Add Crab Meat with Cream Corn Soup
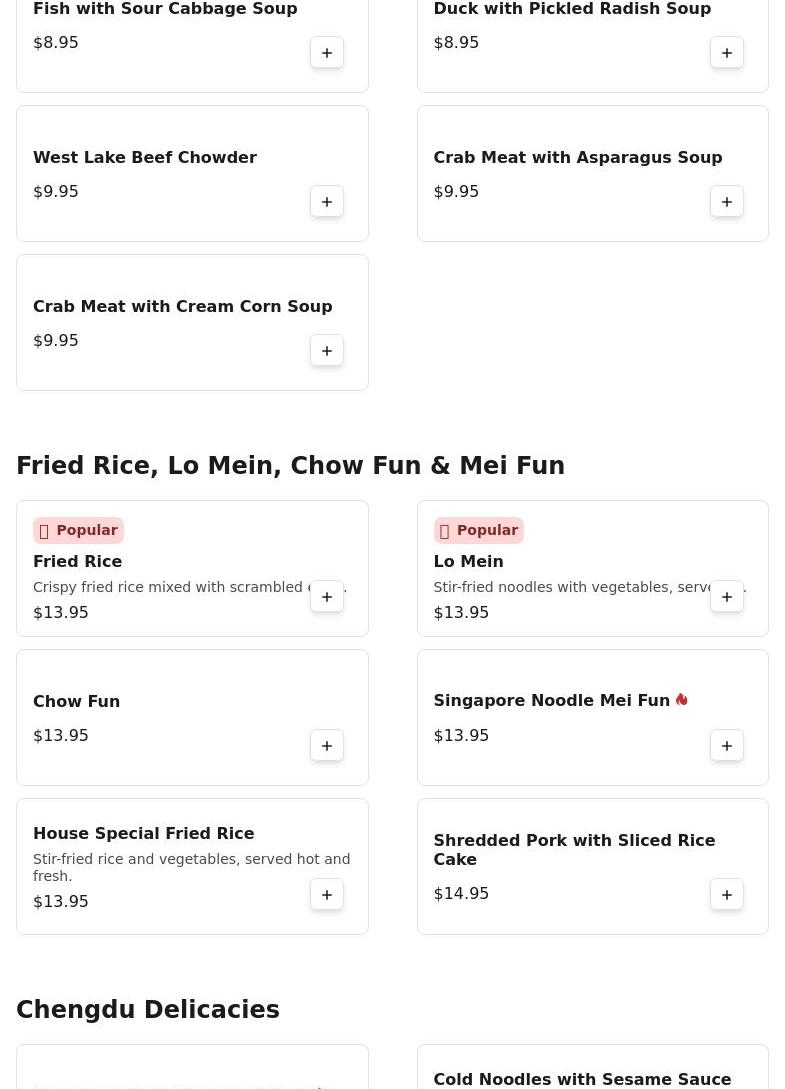785x1089 pixels. coord(327,351)
